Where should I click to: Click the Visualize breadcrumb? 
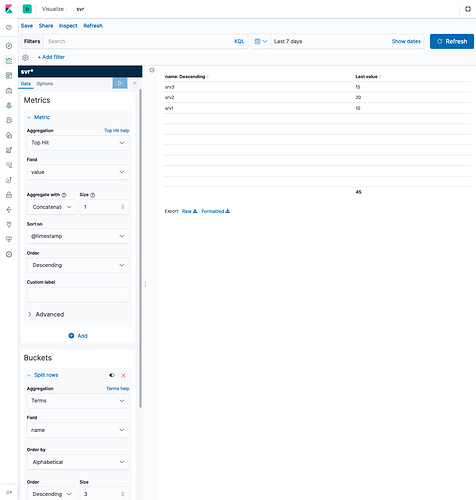(x=53, y=9)
